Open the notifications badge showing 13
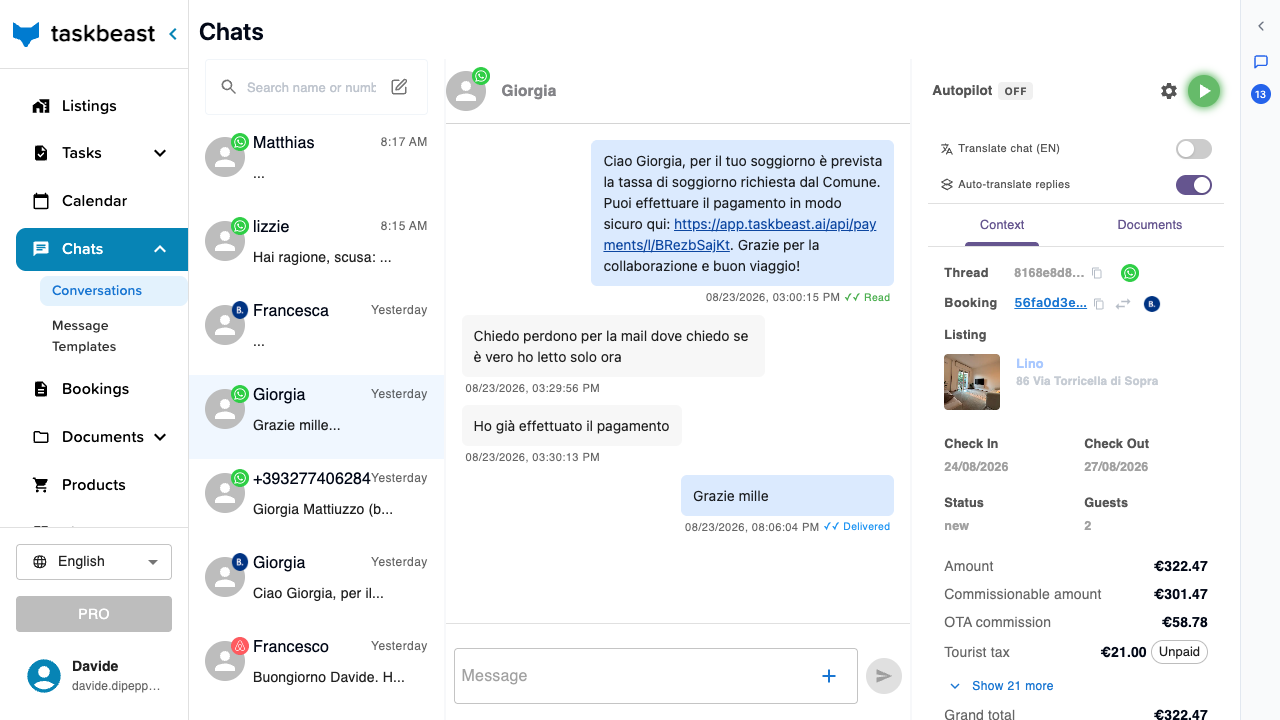 tap(1261, 95)
